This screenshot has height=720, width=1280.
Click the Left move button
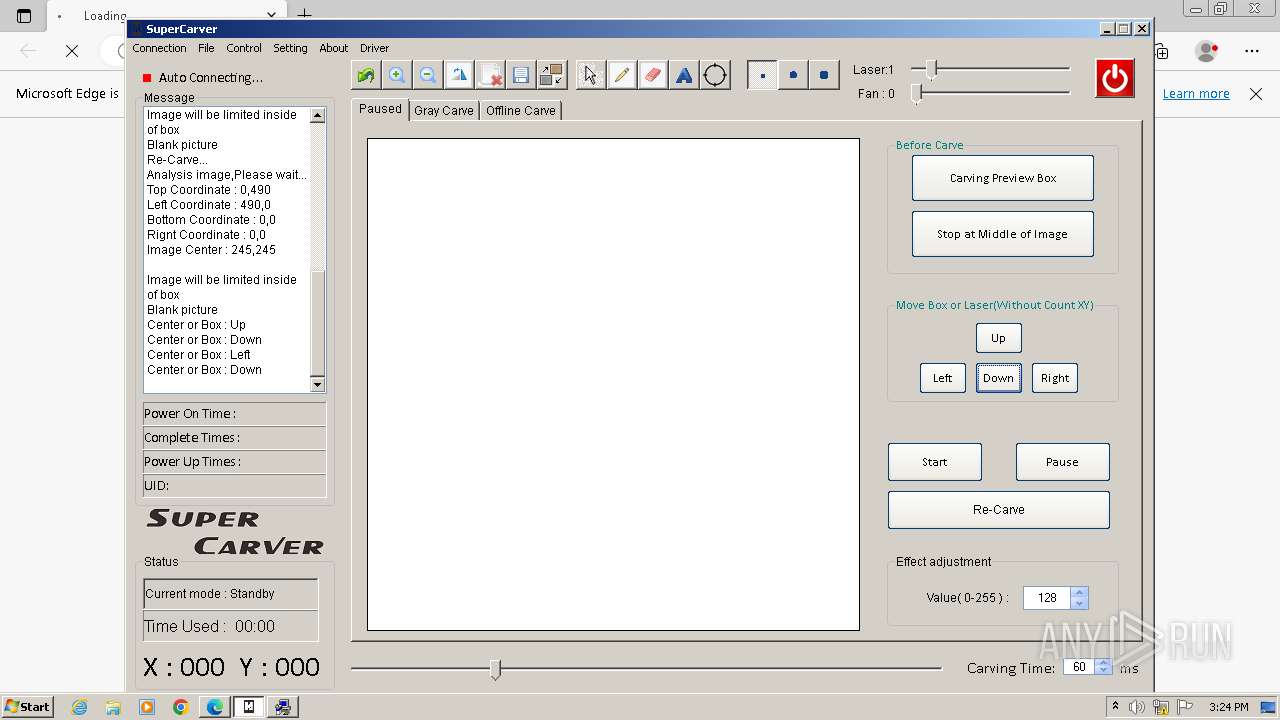[943, 378]
